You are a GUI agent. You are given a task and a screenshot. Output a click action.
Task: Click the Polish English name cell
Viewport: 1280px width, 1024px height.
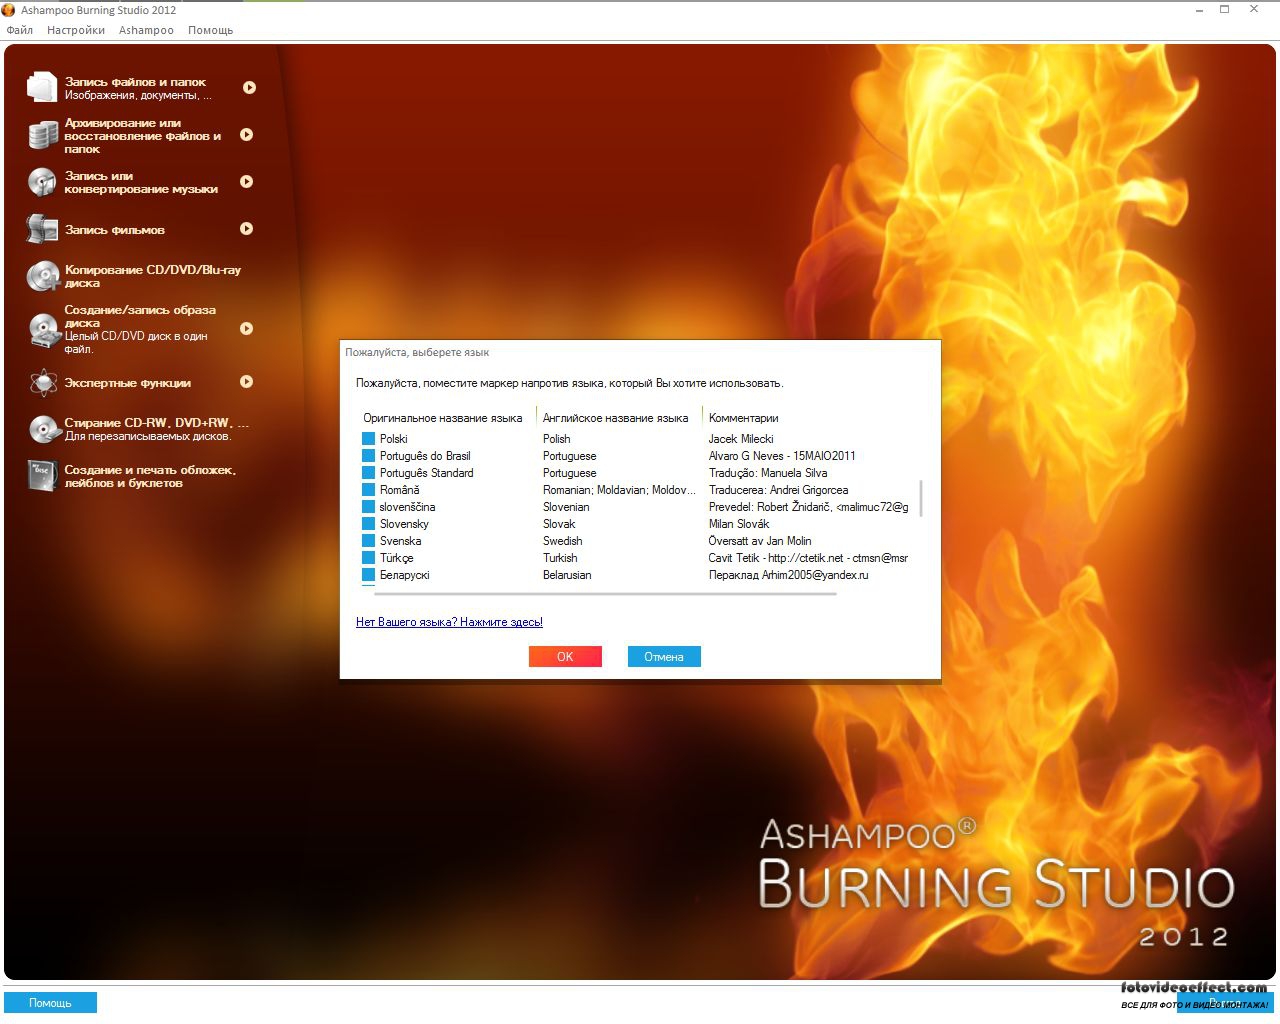pos(557,439)
